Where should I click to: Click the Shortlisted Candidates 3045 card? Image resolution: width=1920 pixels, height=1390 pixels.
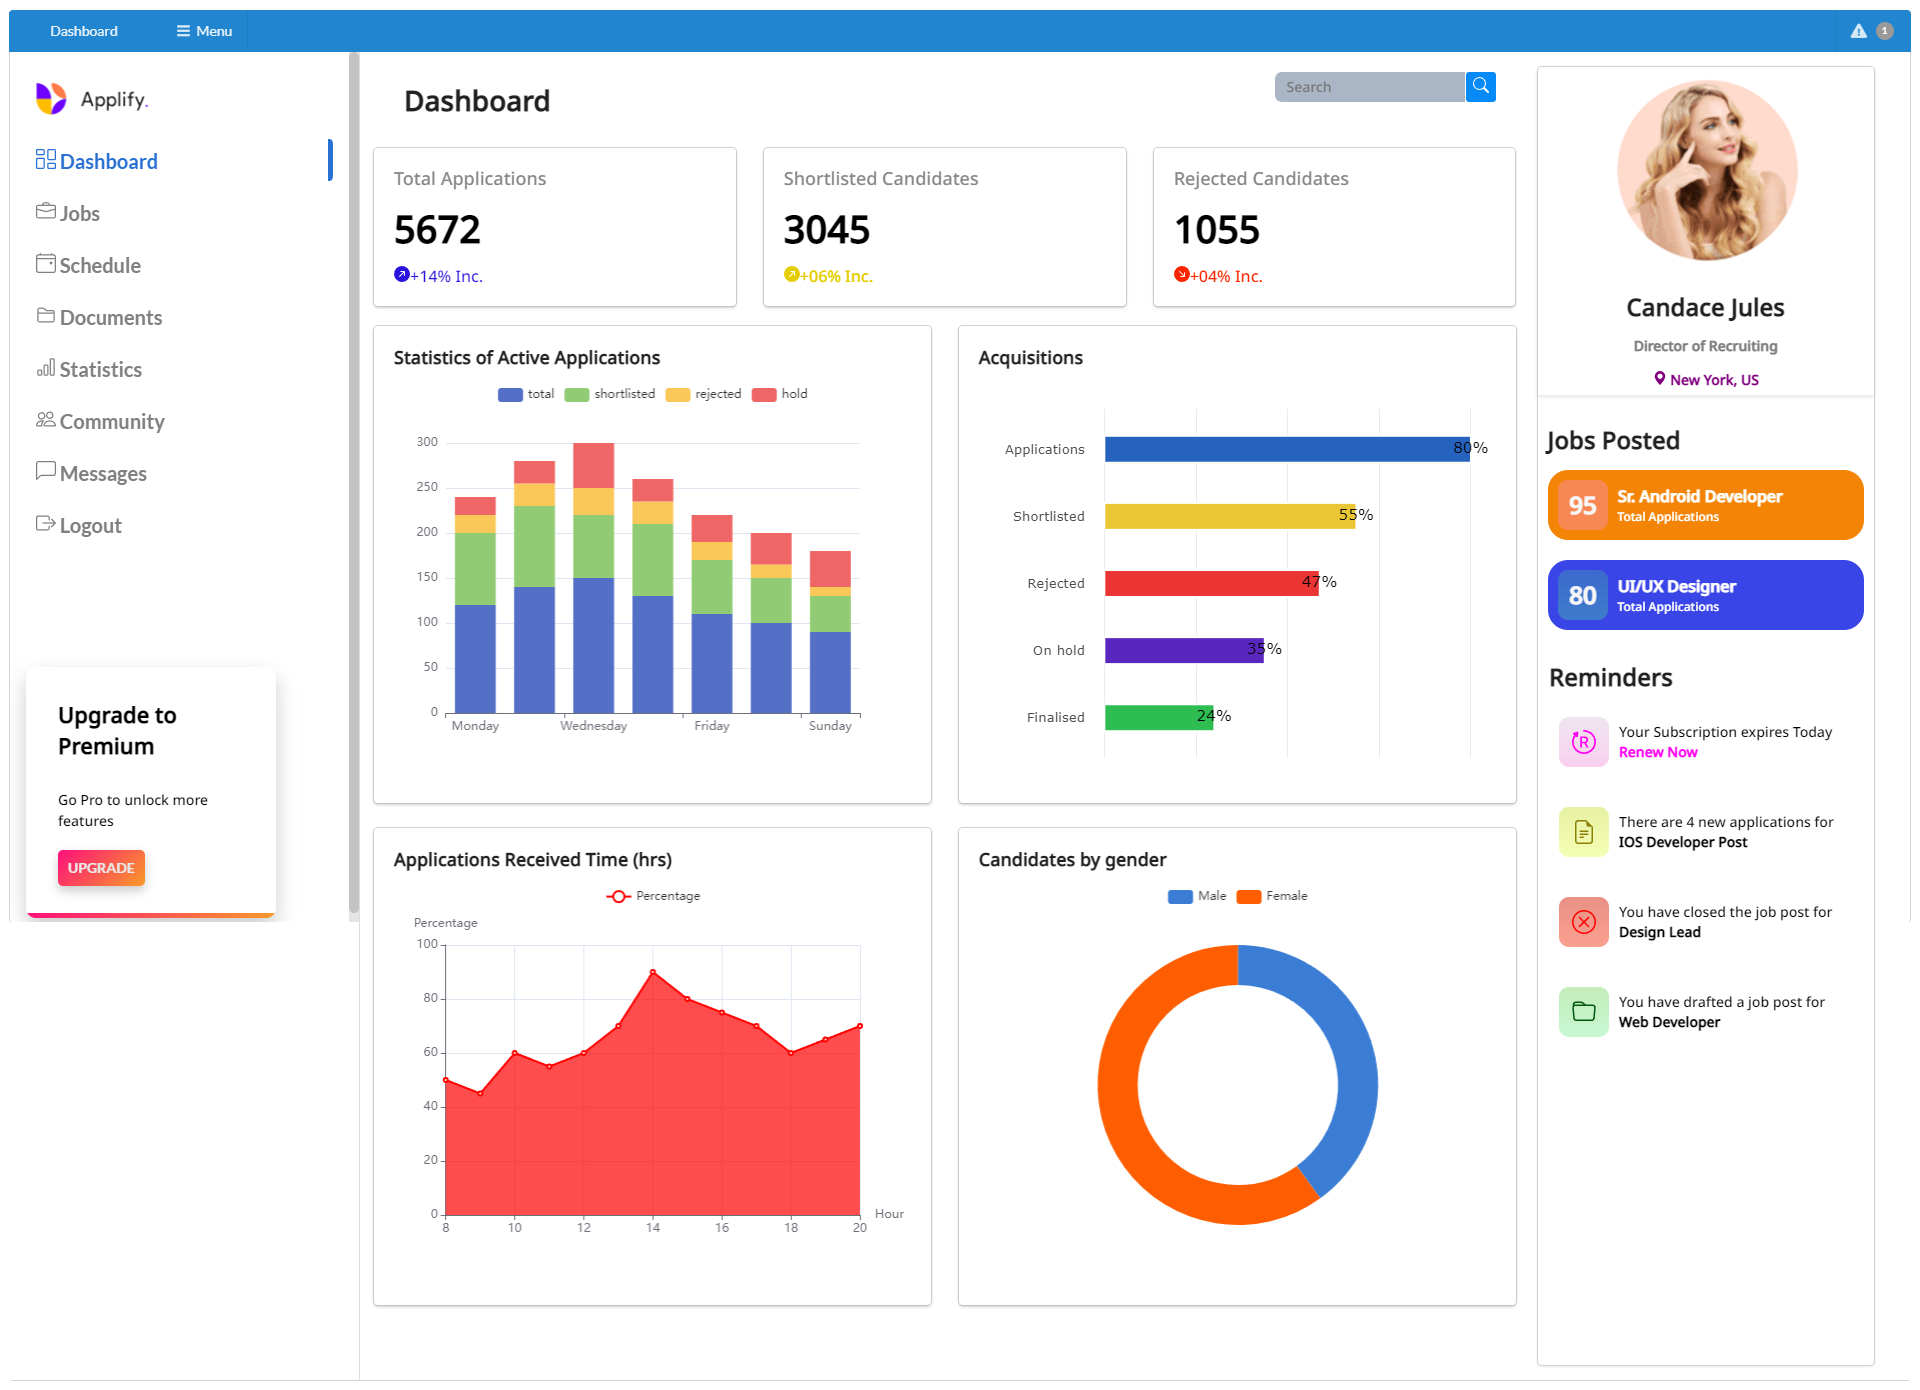point(945,227)
